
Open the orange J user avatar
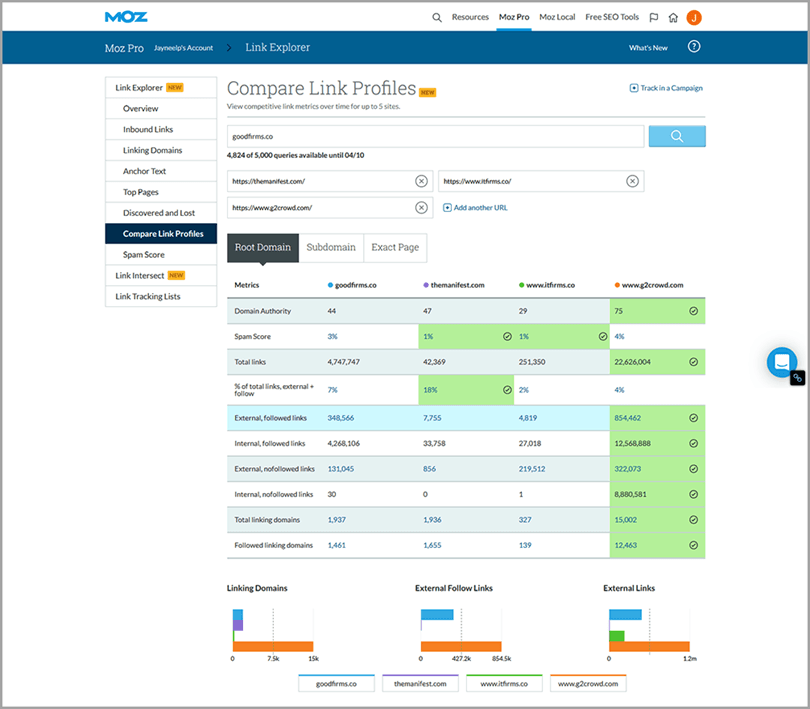(694, 18)
